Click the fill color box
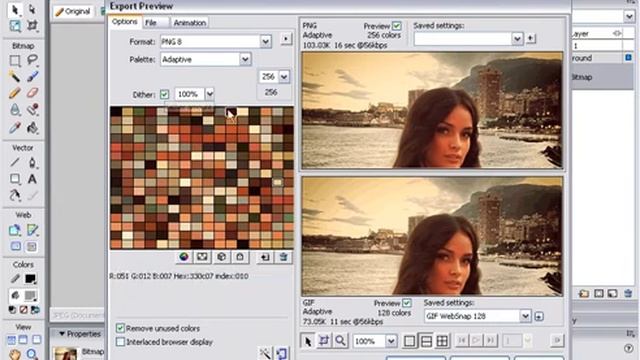640x360 pixels. [x=30, y=296]
